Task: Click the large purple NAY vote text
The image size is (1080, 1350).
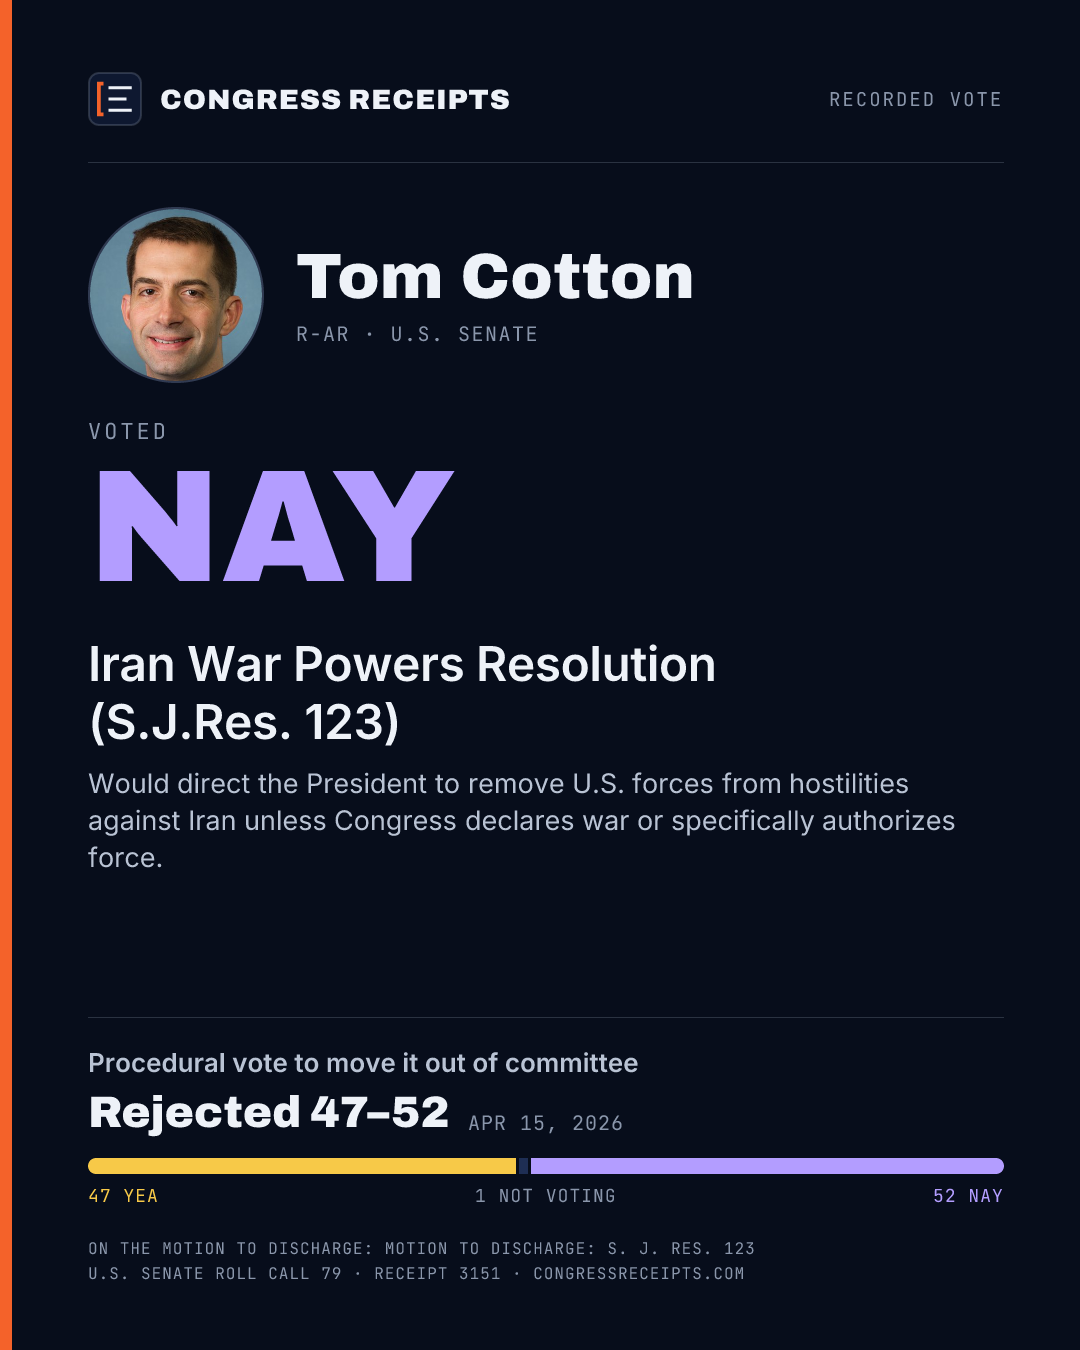Action: 276,526
